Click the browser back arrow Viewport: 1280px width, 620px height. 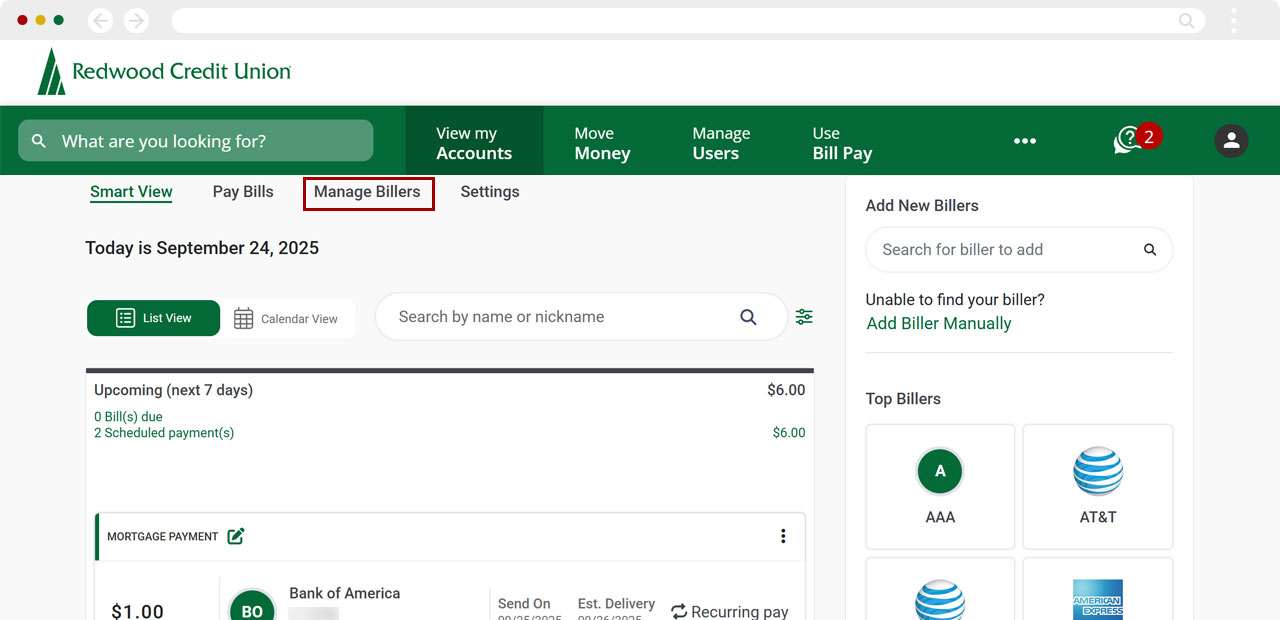(100, 19)
